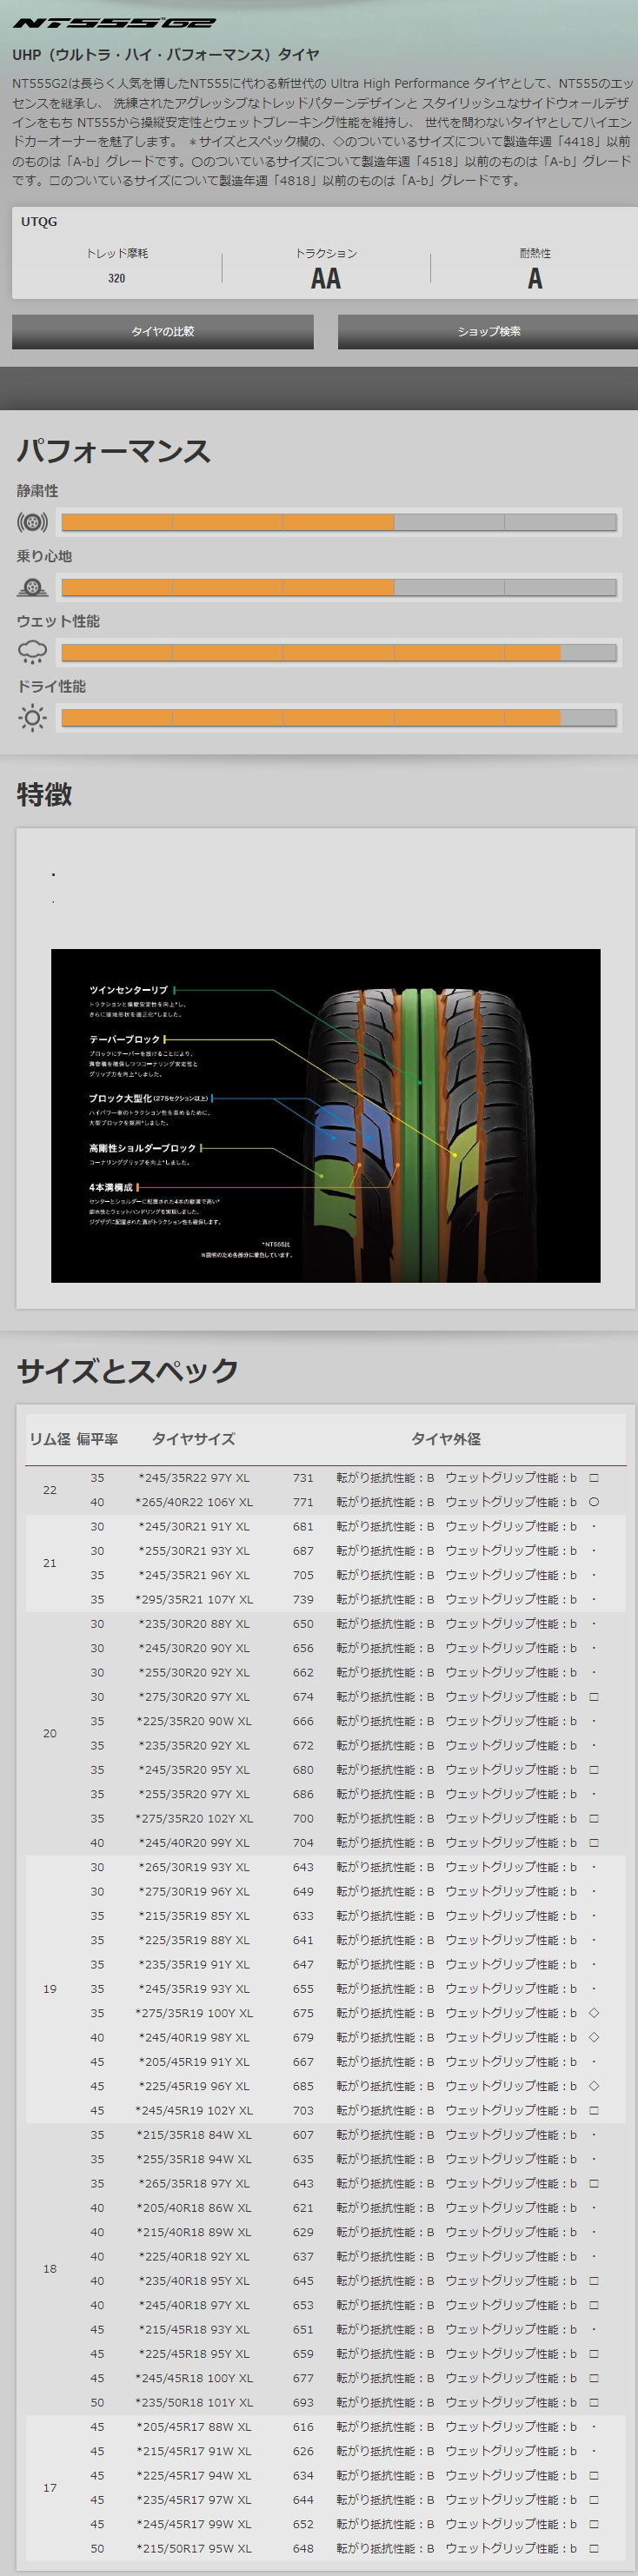The image size is (638, 2576).
Task: Click the トレッド摩耗 320 value
Action: [x=117, y=278]
